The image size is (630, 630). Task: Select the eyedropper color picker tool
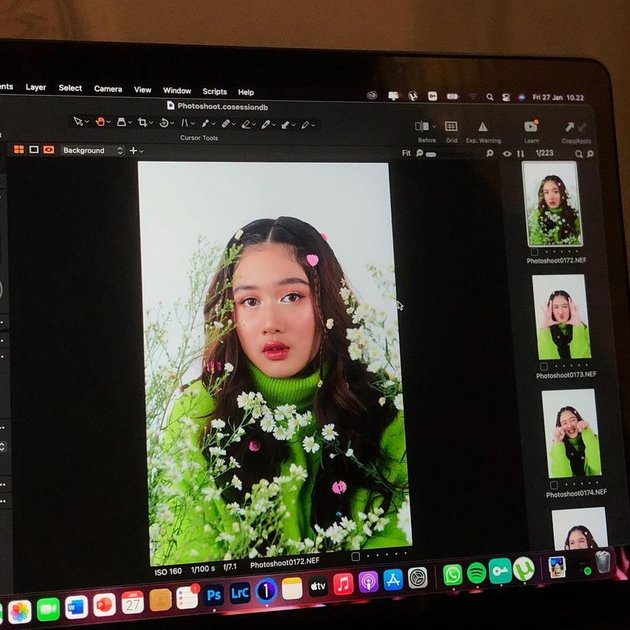point(205,123)
